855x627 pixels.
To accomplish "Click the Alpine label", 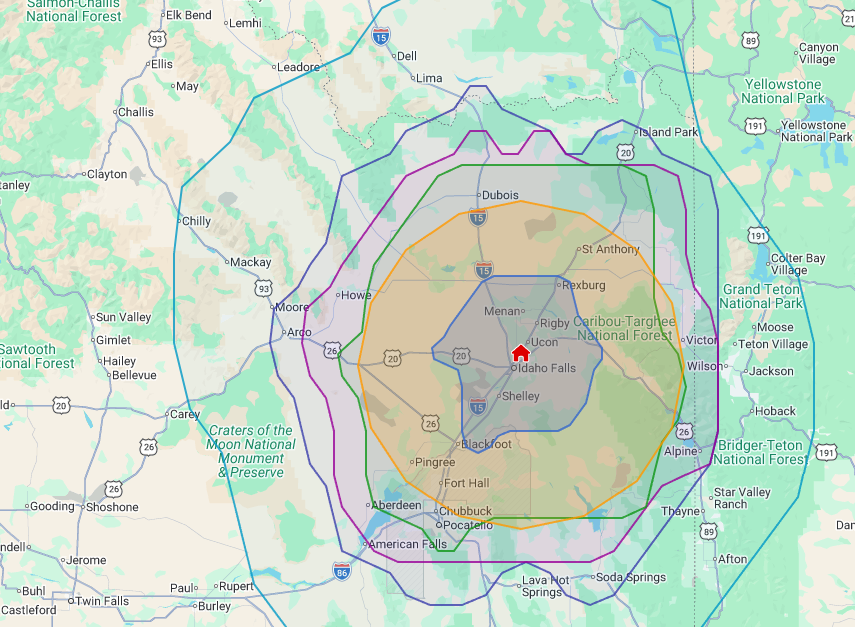I will tap(680, 451).
